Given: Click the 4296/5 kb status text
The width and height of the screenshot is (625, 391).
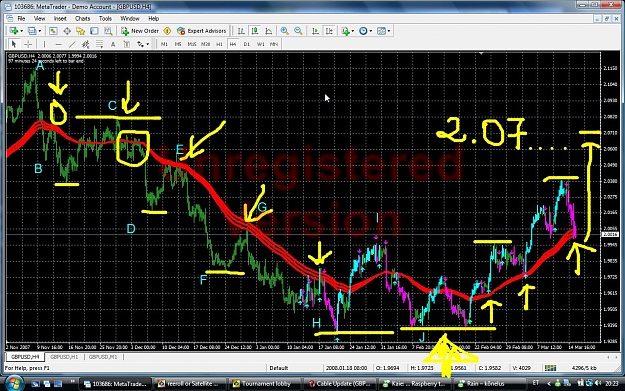Looking at the screenshot, I should point(584,368).
